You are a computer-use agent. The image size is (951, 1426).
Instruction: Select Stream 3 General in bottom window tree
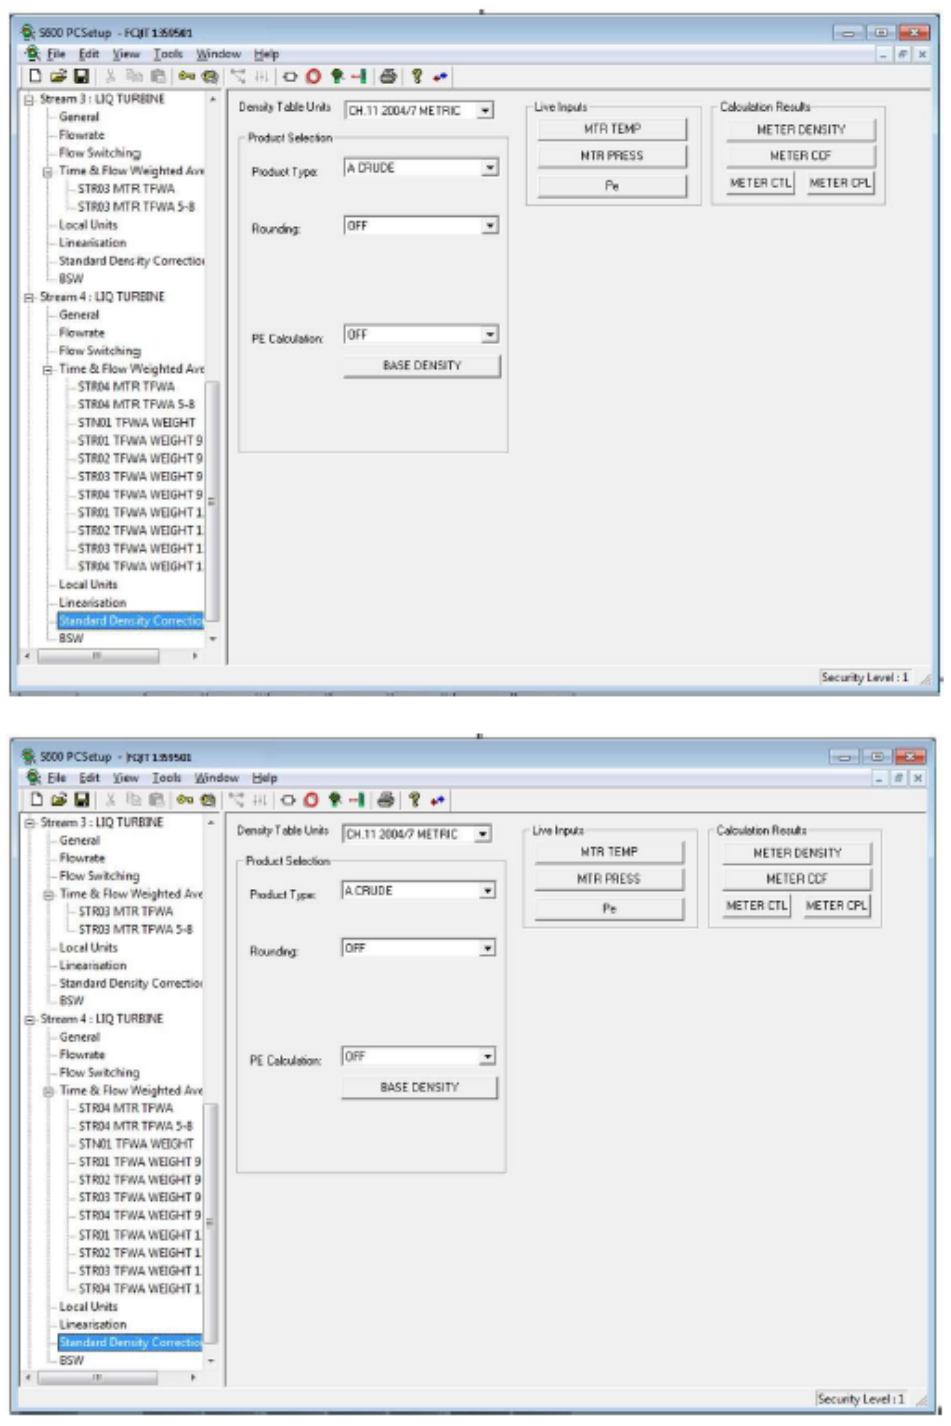click(x=79, y=841)
